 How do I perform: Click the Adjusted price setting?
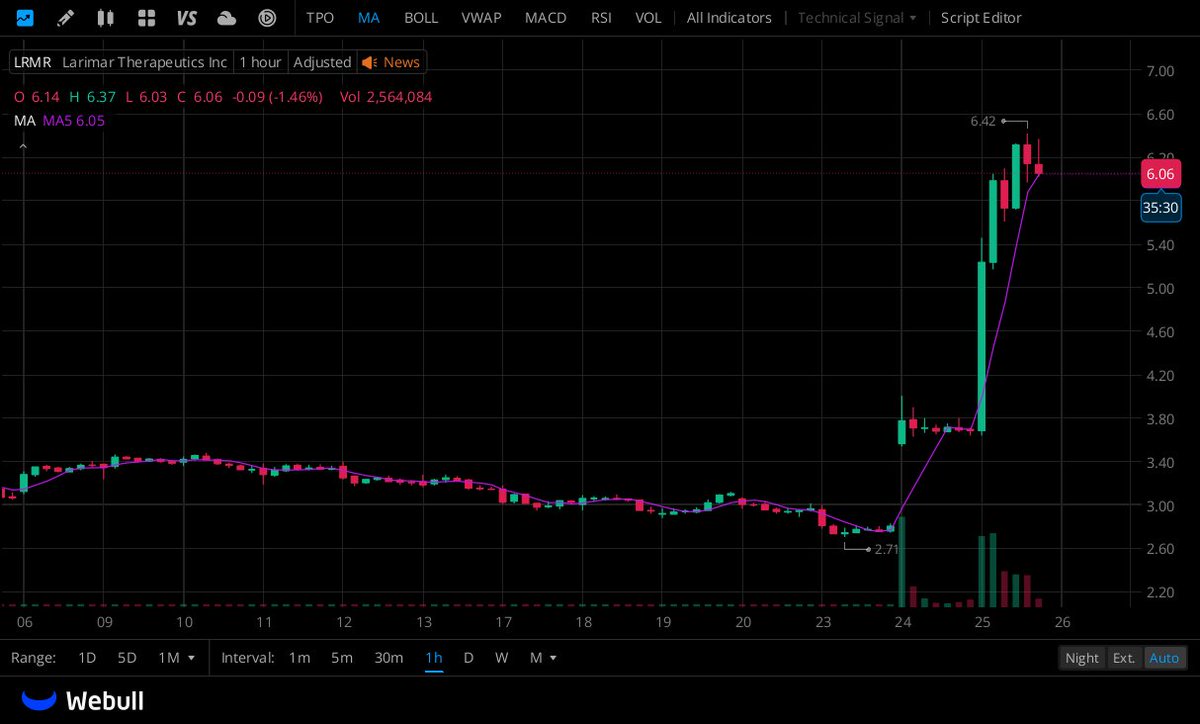coord(321,62)
